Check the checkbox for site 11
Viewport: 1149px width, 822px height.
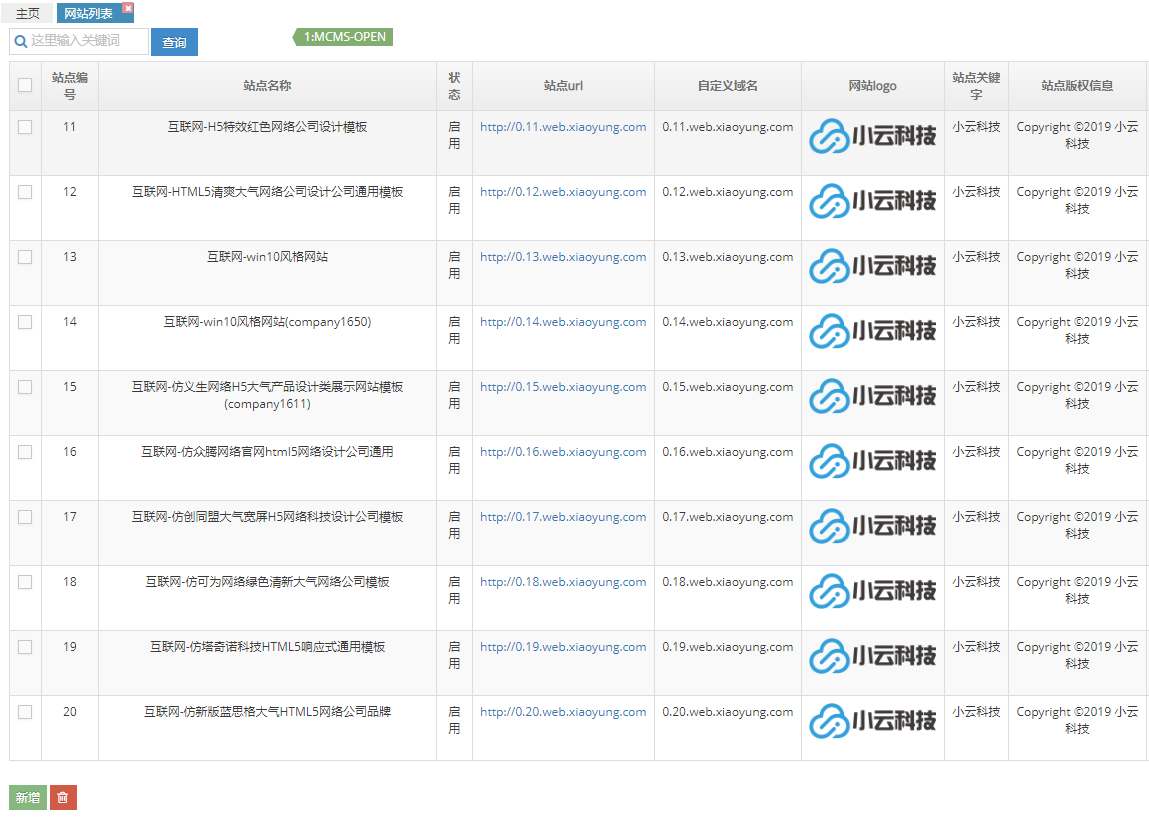click(x=25, y=127)
